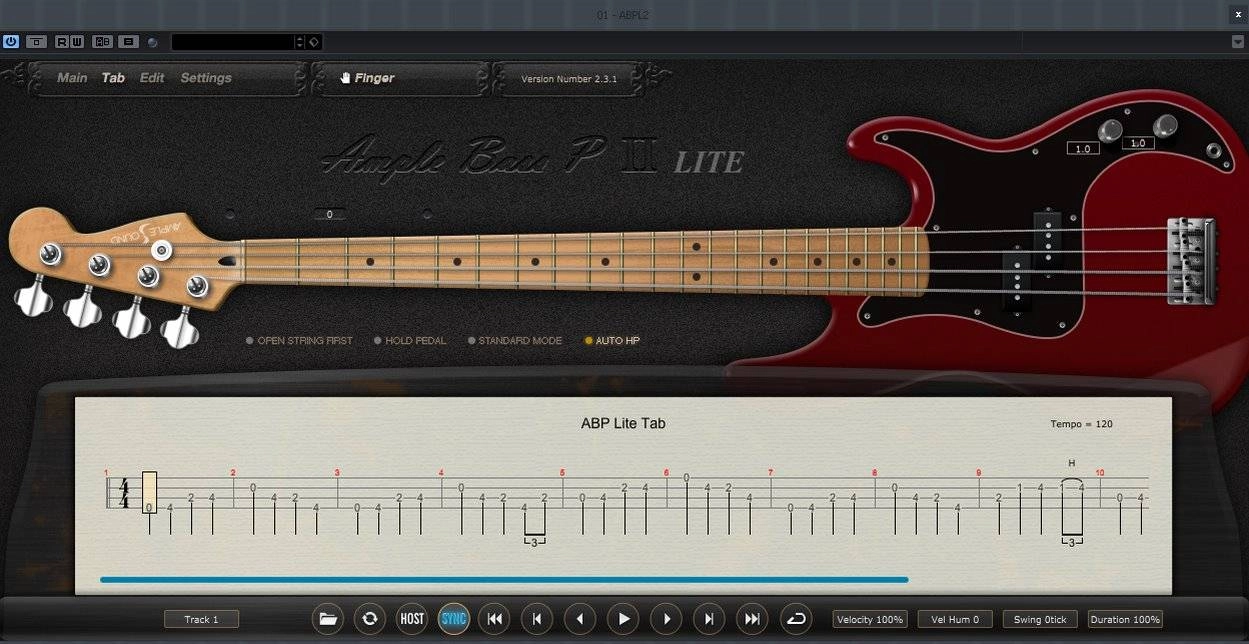Viewport: 1249px width, 644px height.
Task: Click the Velocity 100% field
Action: [870, 619]
